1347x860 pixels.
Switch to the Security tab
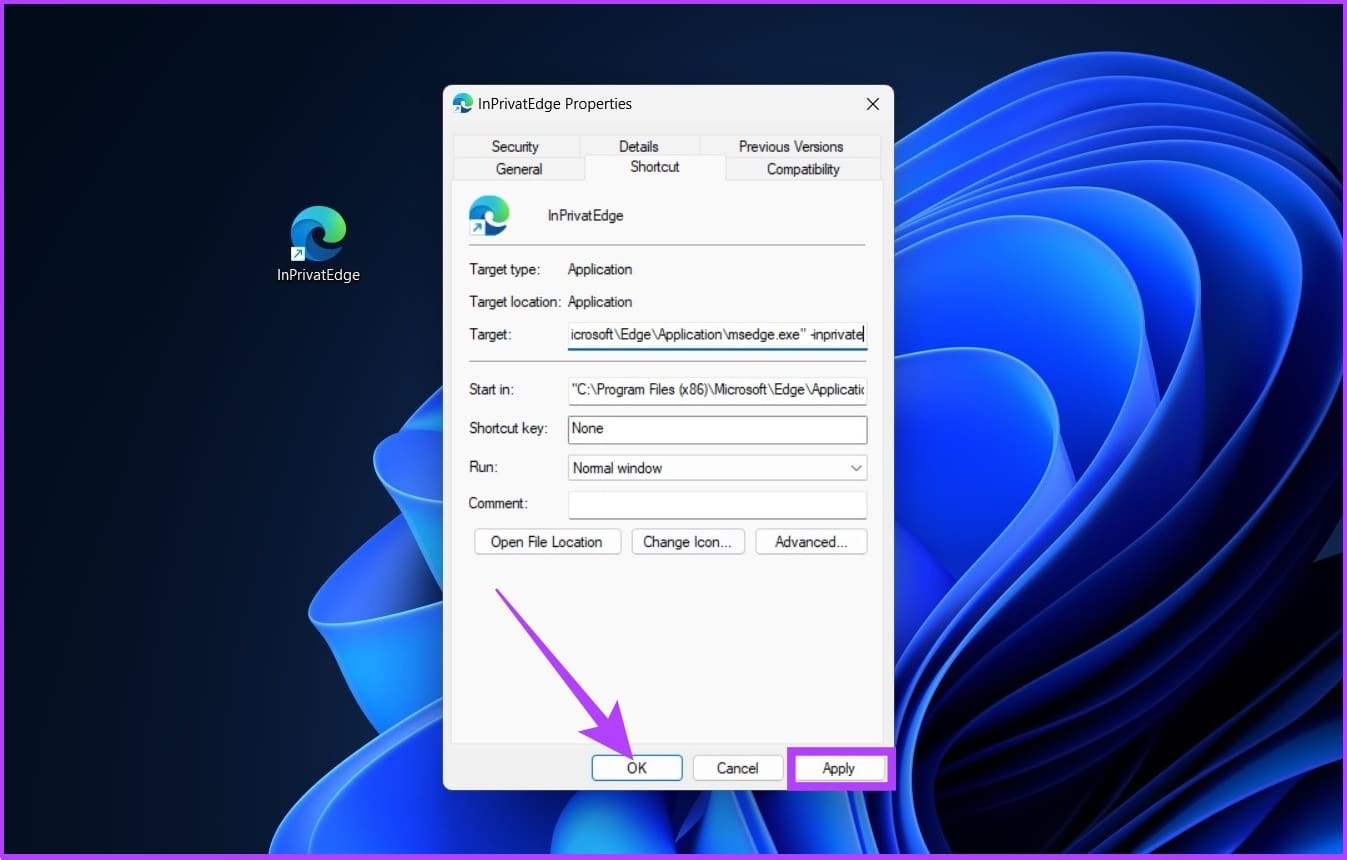(515, 146)
